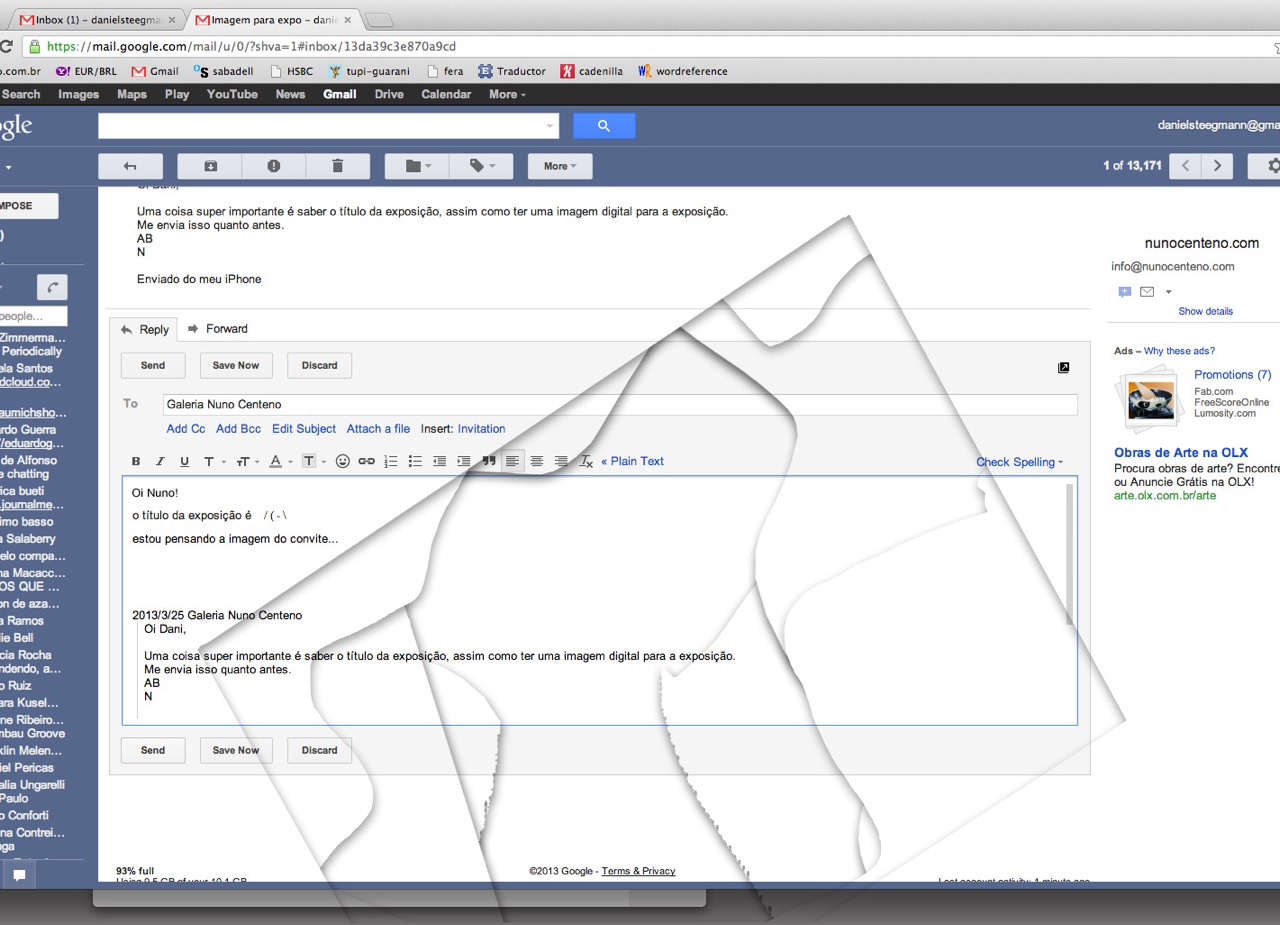
Task: Click the To recipient field
Action: tap(620, 405)
